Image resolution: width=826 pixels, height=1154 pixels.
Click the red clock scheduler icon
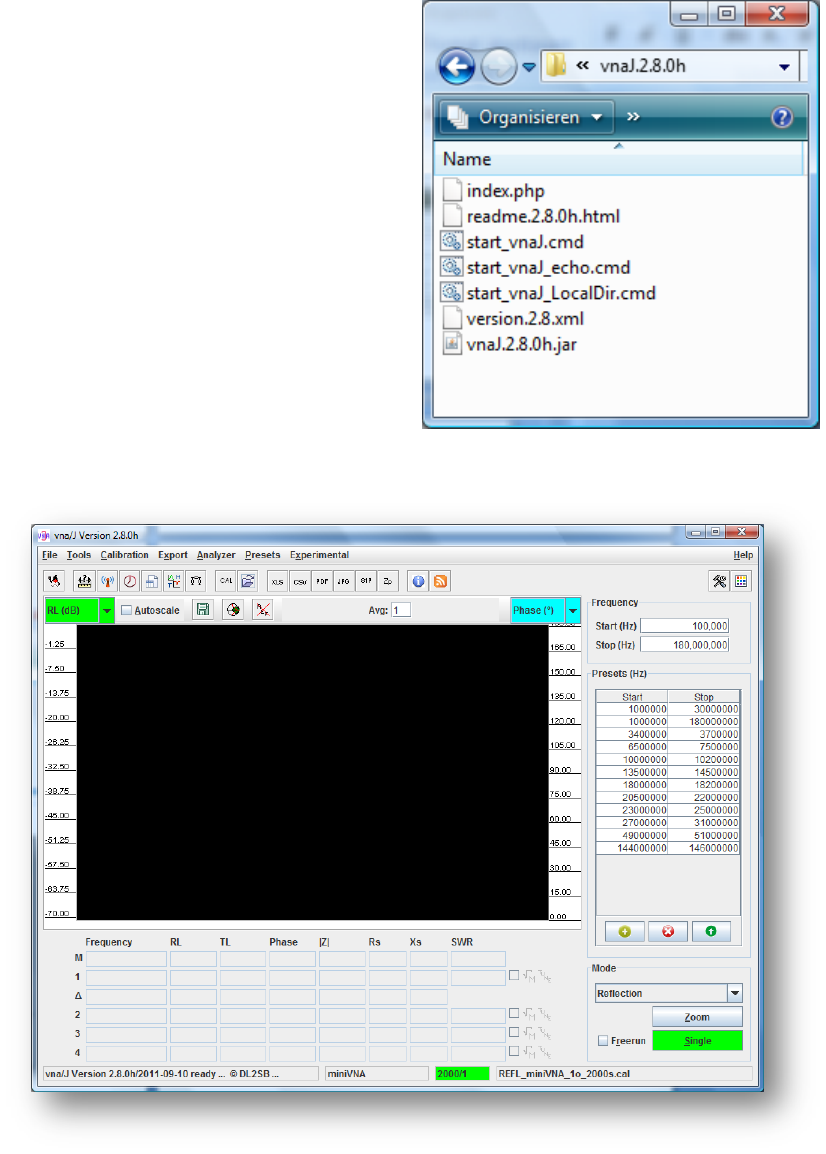(x=130, y=581)
